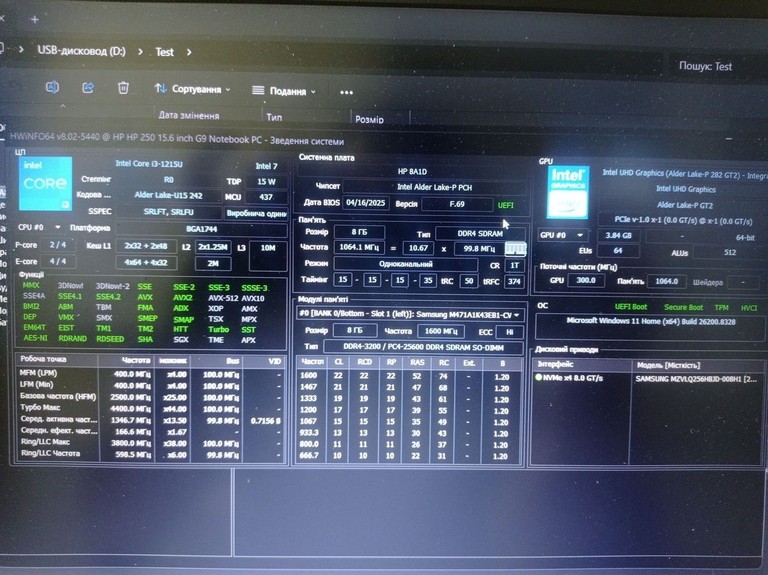Click the Виробнича одиниця button
Screen dimensions: 768x575
coord(256,213)
